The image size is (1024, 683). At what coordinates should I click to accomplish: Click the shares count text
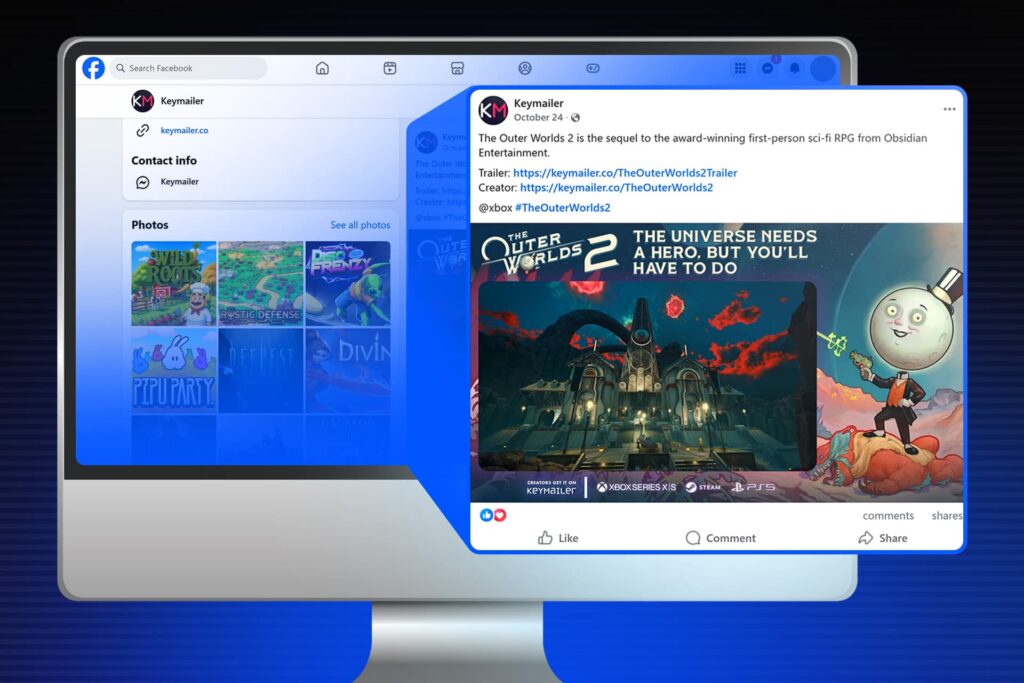click(x=947, y=516)
